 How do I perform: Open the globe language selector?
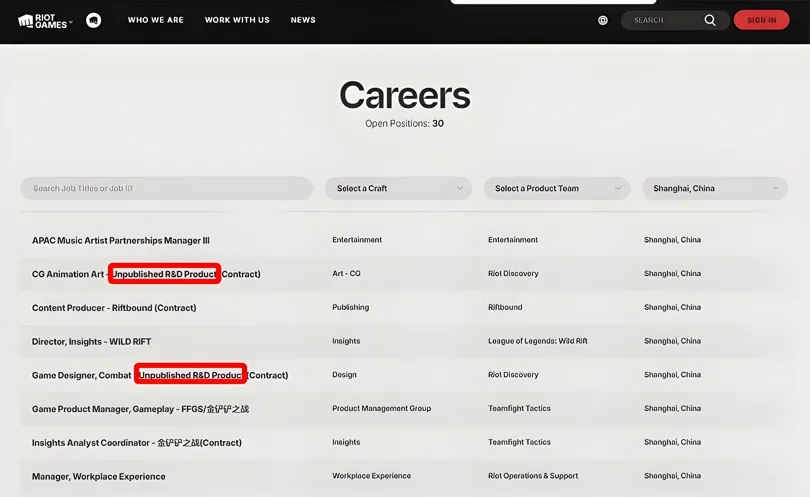(x=603, y=20)
